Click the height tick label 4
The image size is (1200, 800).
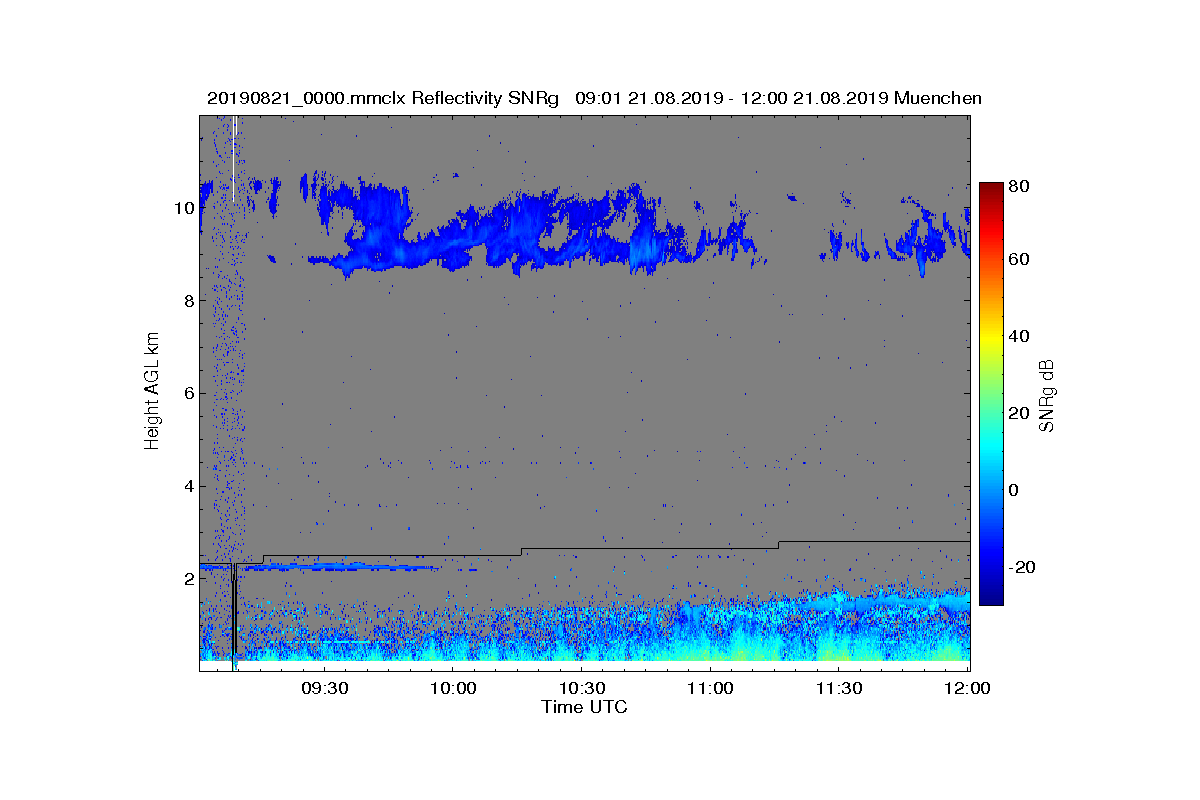[187, 487]
